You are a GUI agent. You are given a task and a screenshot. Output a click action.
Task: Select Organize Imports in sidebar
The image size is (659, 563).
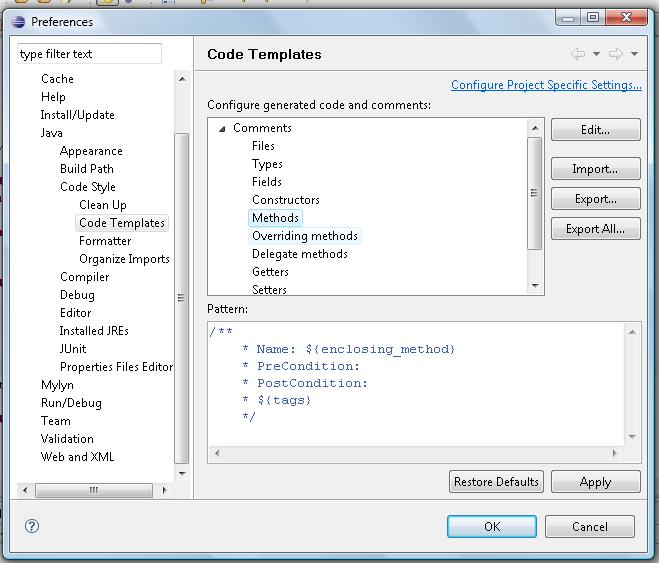[x=124, y=259]
